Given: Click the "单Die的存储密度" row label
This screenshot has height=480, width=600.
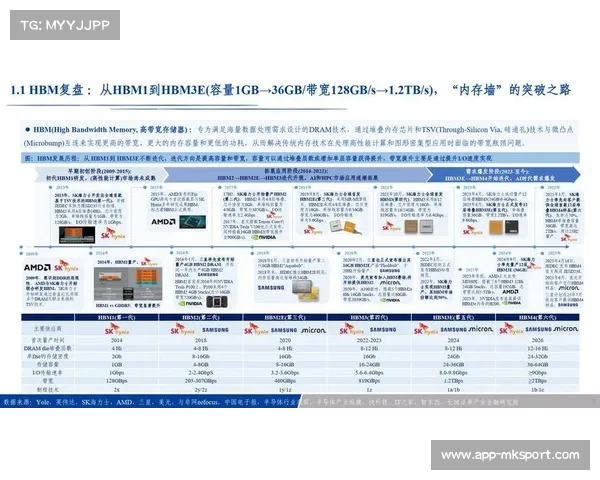Looking at the screenshot, I should 47,356.
